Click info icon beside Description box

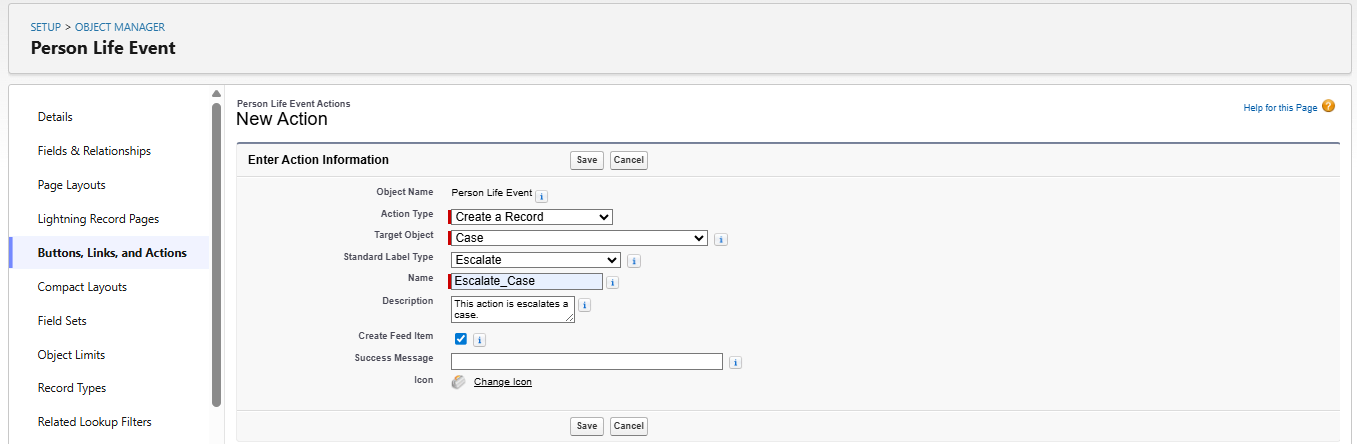pos(585,305)
